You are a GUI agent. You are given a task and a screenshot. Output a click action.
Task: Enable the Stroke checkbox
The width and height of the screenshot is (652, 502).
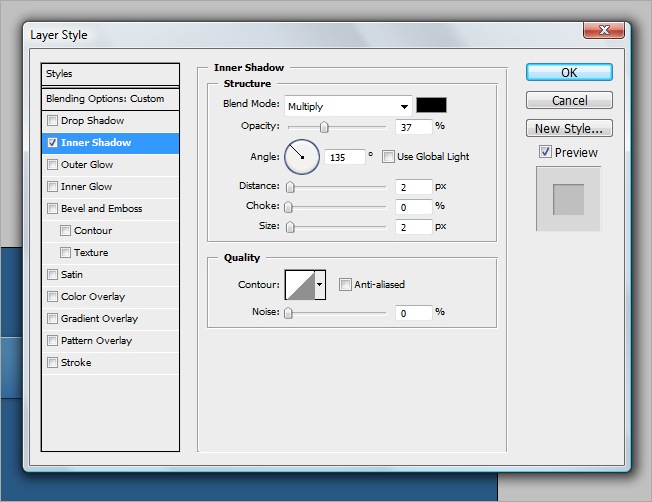point(52,363)
